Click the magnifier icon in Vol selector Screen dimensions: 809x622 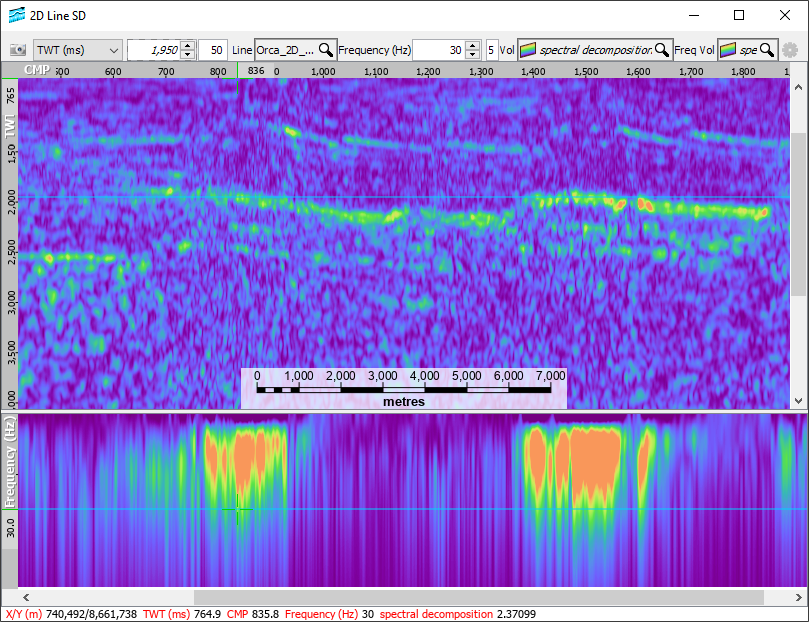[662, 50]
